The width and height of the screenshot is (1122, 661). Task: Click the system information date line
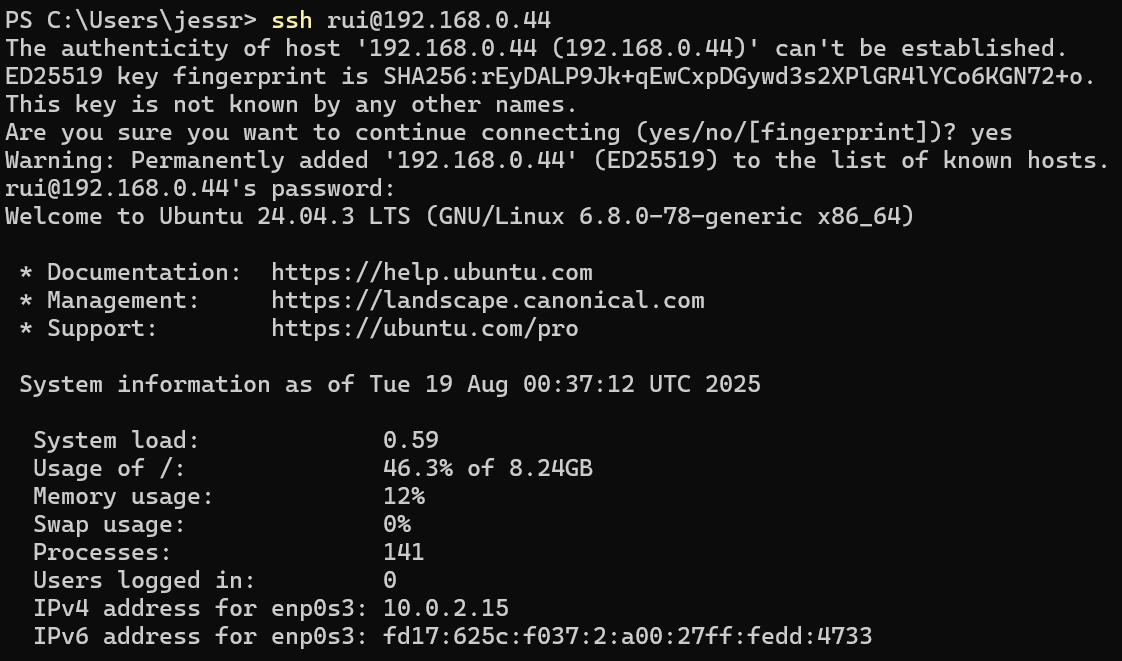click(390, 385)
